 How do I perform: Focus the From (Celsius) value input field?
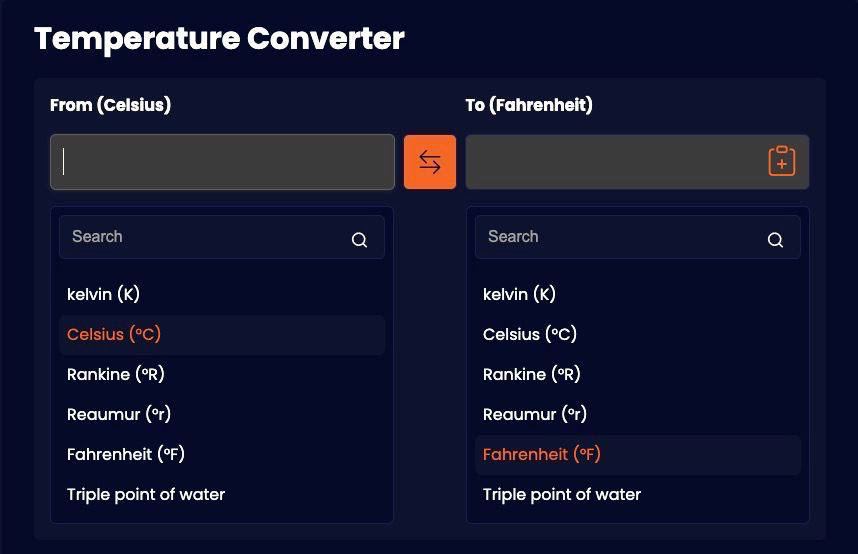click(222, 162)
